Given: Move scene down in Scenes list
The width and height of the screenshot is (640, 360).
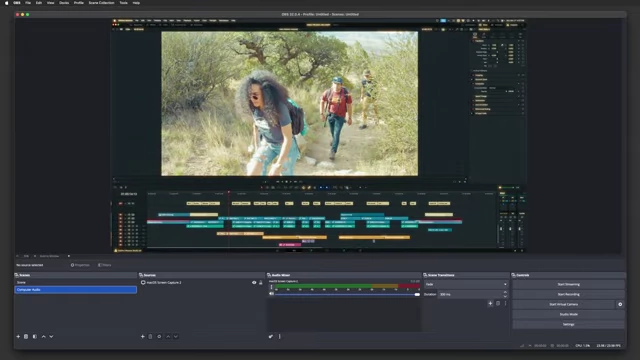Looking at the screenshot, I should (51, 336).
